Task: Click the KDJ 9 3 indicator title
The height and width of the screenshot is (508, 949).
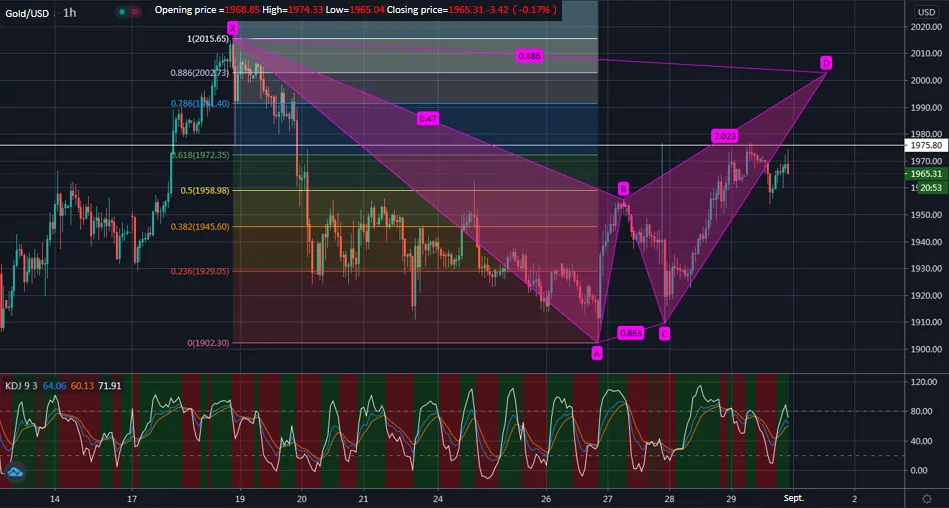Action: tap(21, 386)
